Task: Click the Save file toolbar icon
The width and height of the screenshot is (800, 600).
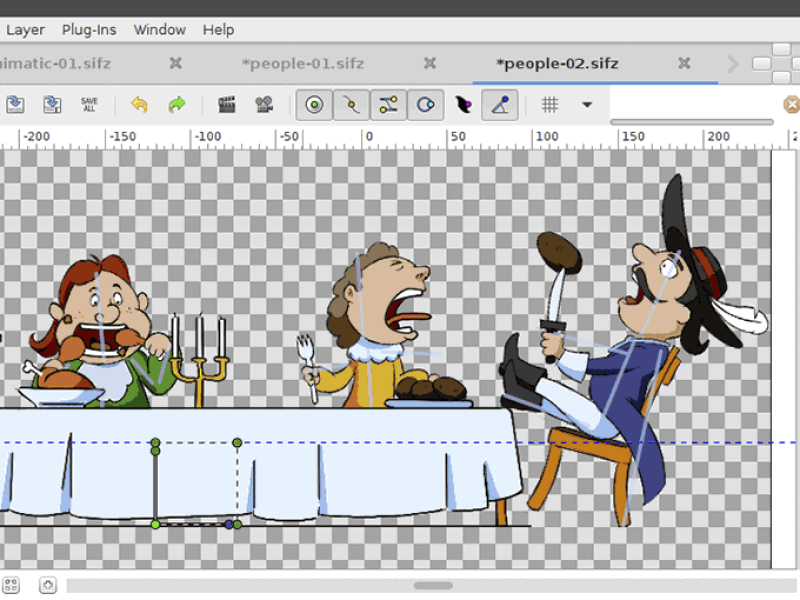Action: (x=15, y=105)
